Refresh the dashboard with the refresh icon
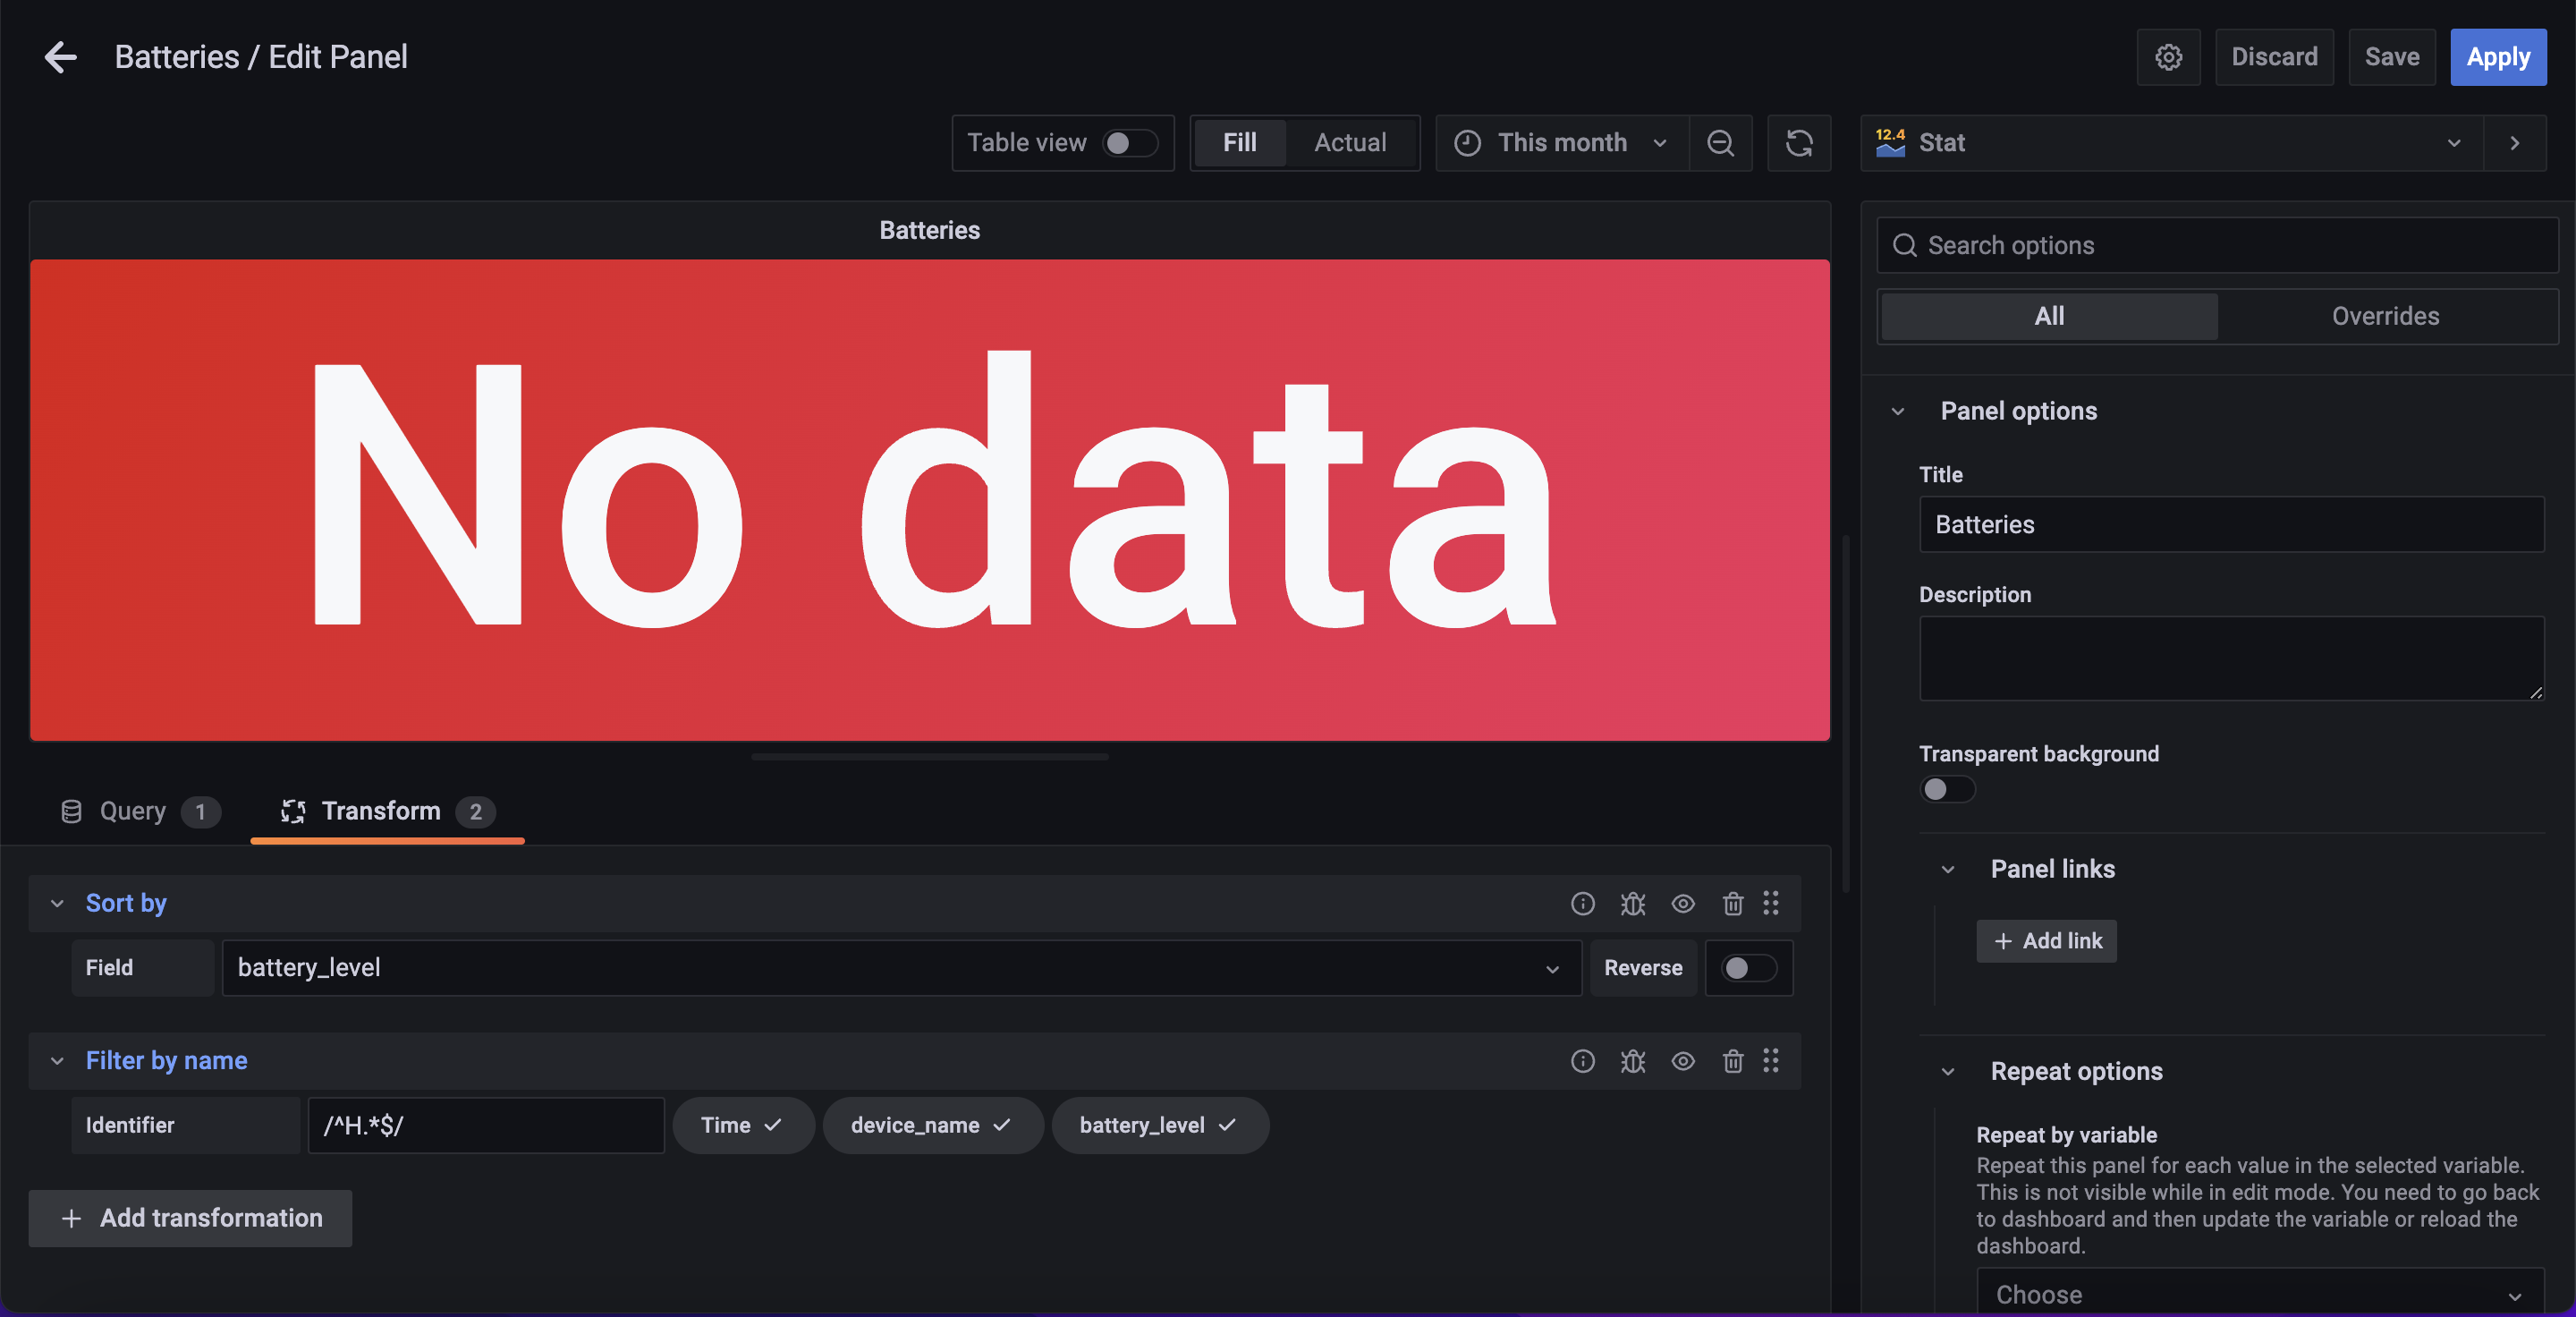Screen dimensions: 2576x1317 coord(1798,143)
